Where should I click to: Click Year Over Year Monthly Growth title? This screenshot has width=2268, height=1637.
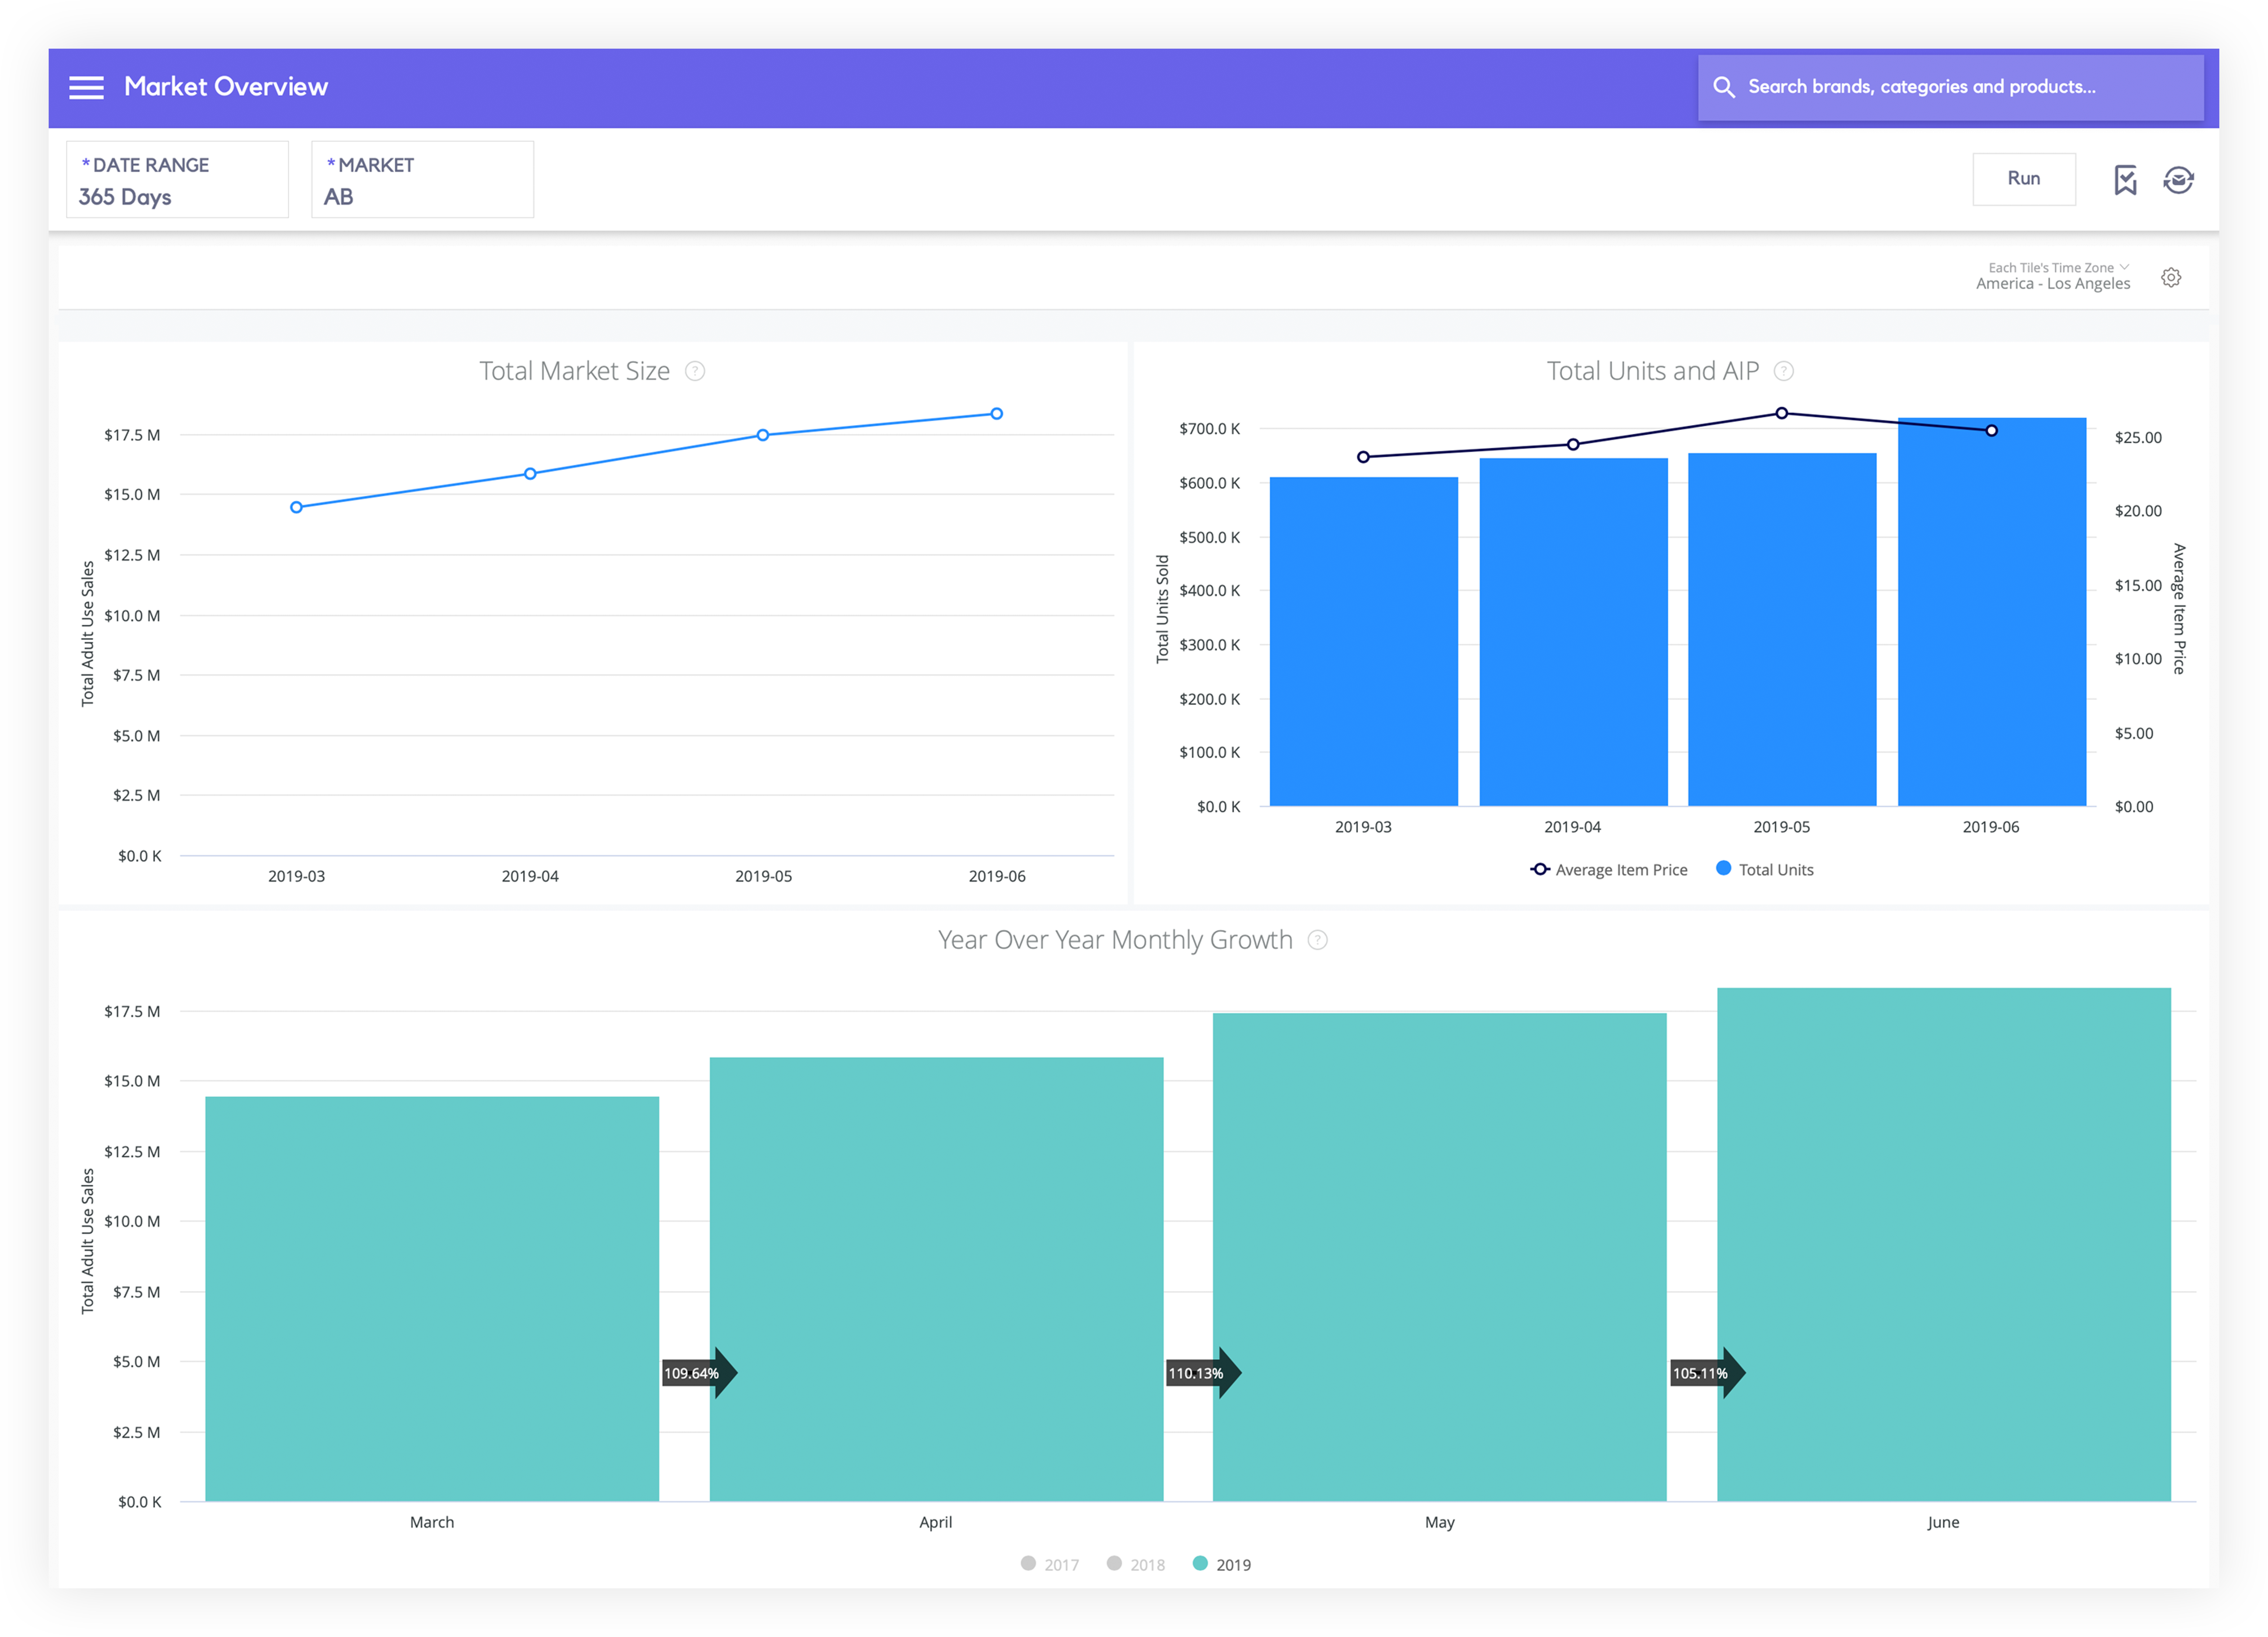pos(1115,940)
